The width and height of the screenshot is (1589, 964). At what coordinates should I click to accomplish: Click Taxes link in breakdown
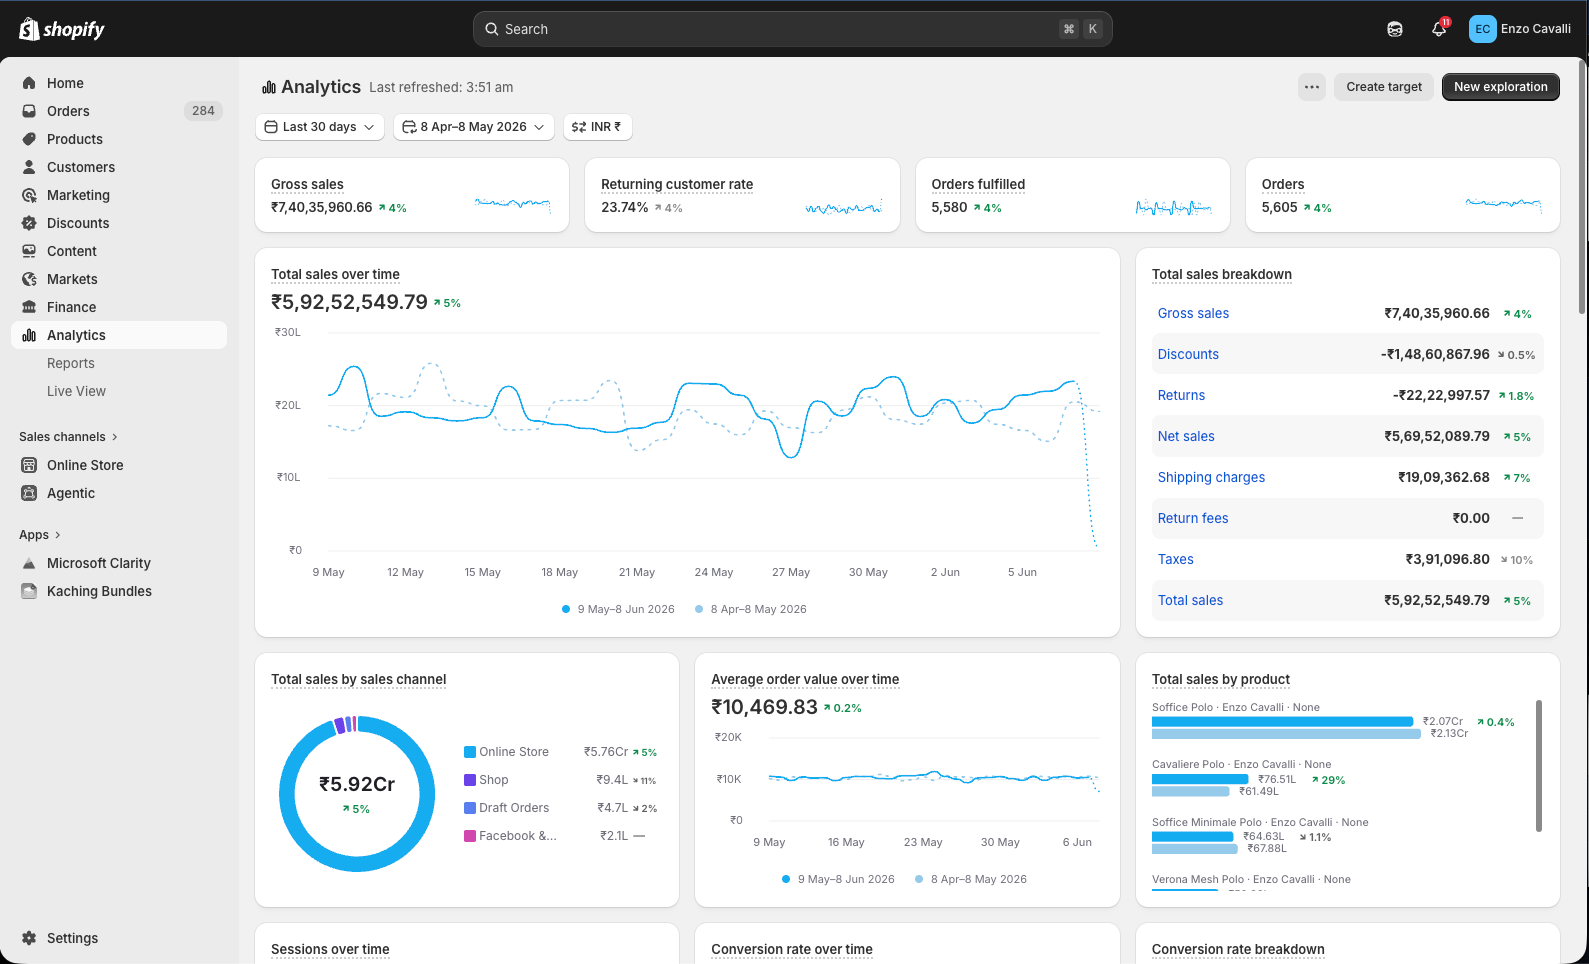click(1176, 559)
